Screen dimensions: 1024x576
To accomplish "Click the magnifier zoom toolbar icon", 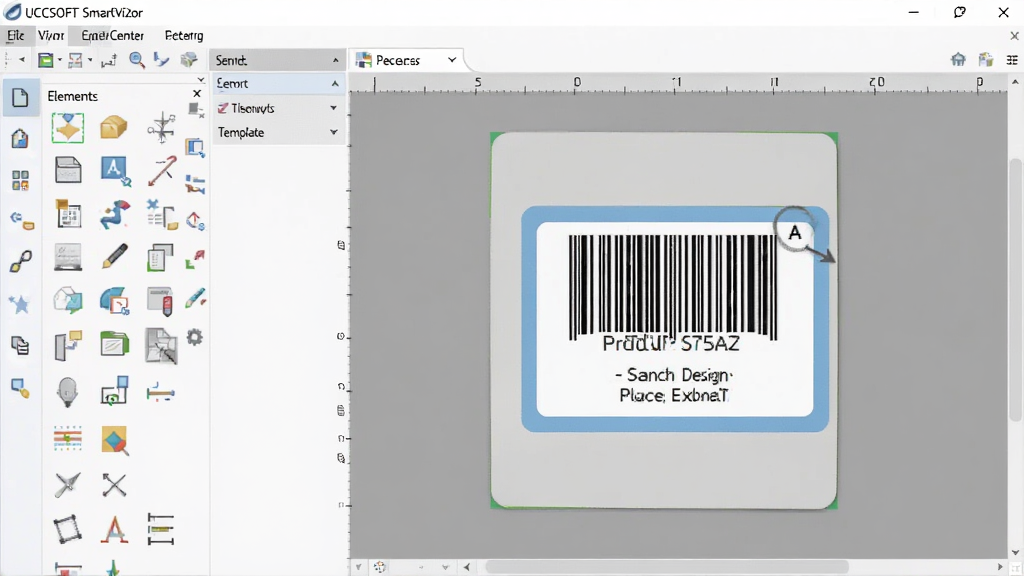I will click(136, 60).
